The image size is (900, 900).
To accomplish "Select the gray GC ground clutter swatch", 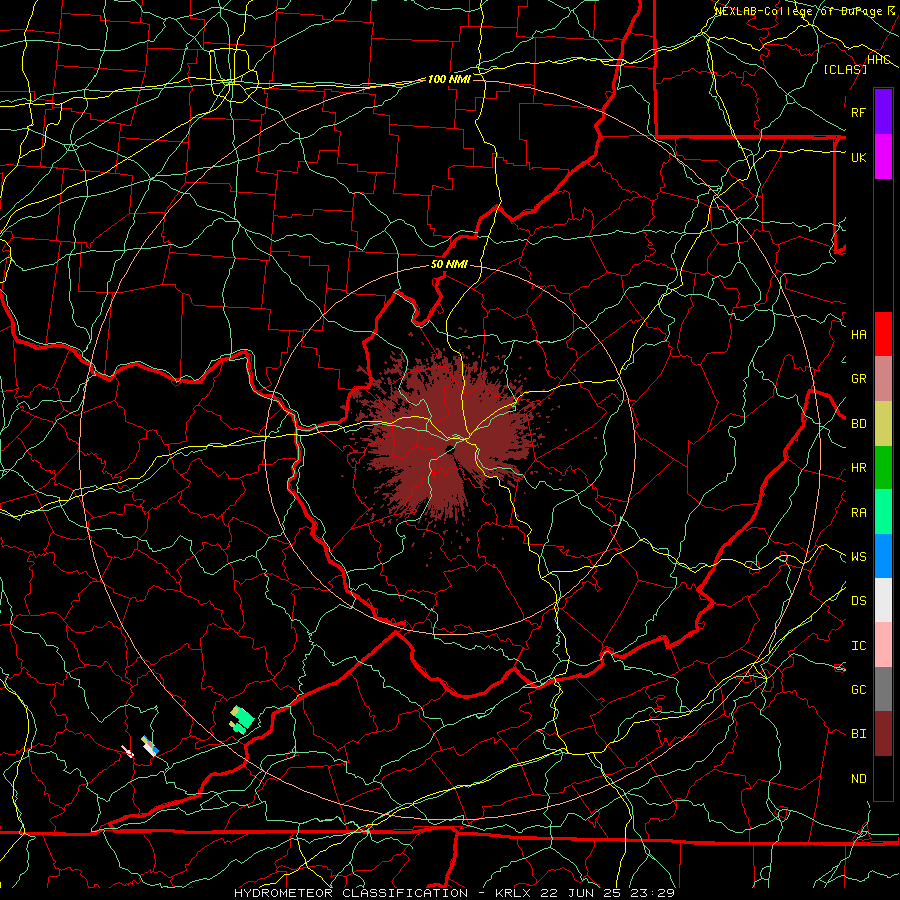I will click(883, 689).
